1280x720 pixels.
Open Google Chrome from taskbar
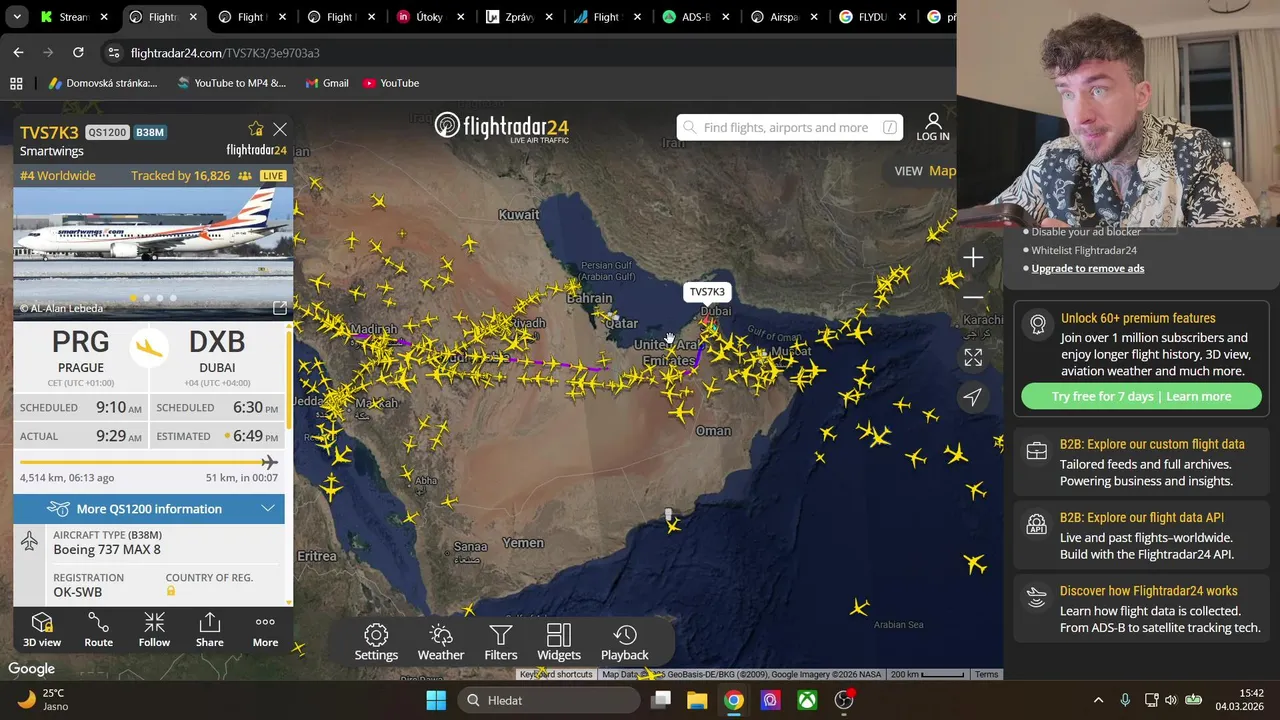pyautogui.click(x=734, y=700)
